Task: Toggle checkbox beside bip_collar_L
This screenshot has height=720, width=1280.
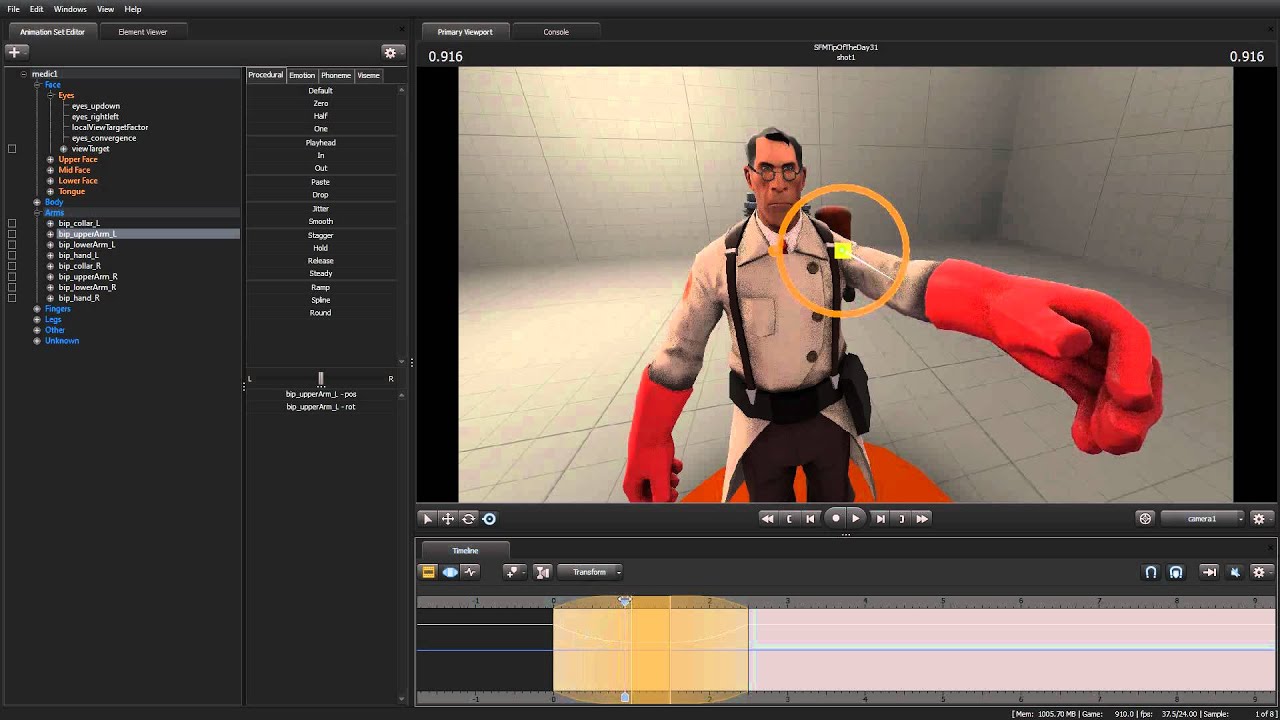Action: pyautogui.click(x=12, y=223)
